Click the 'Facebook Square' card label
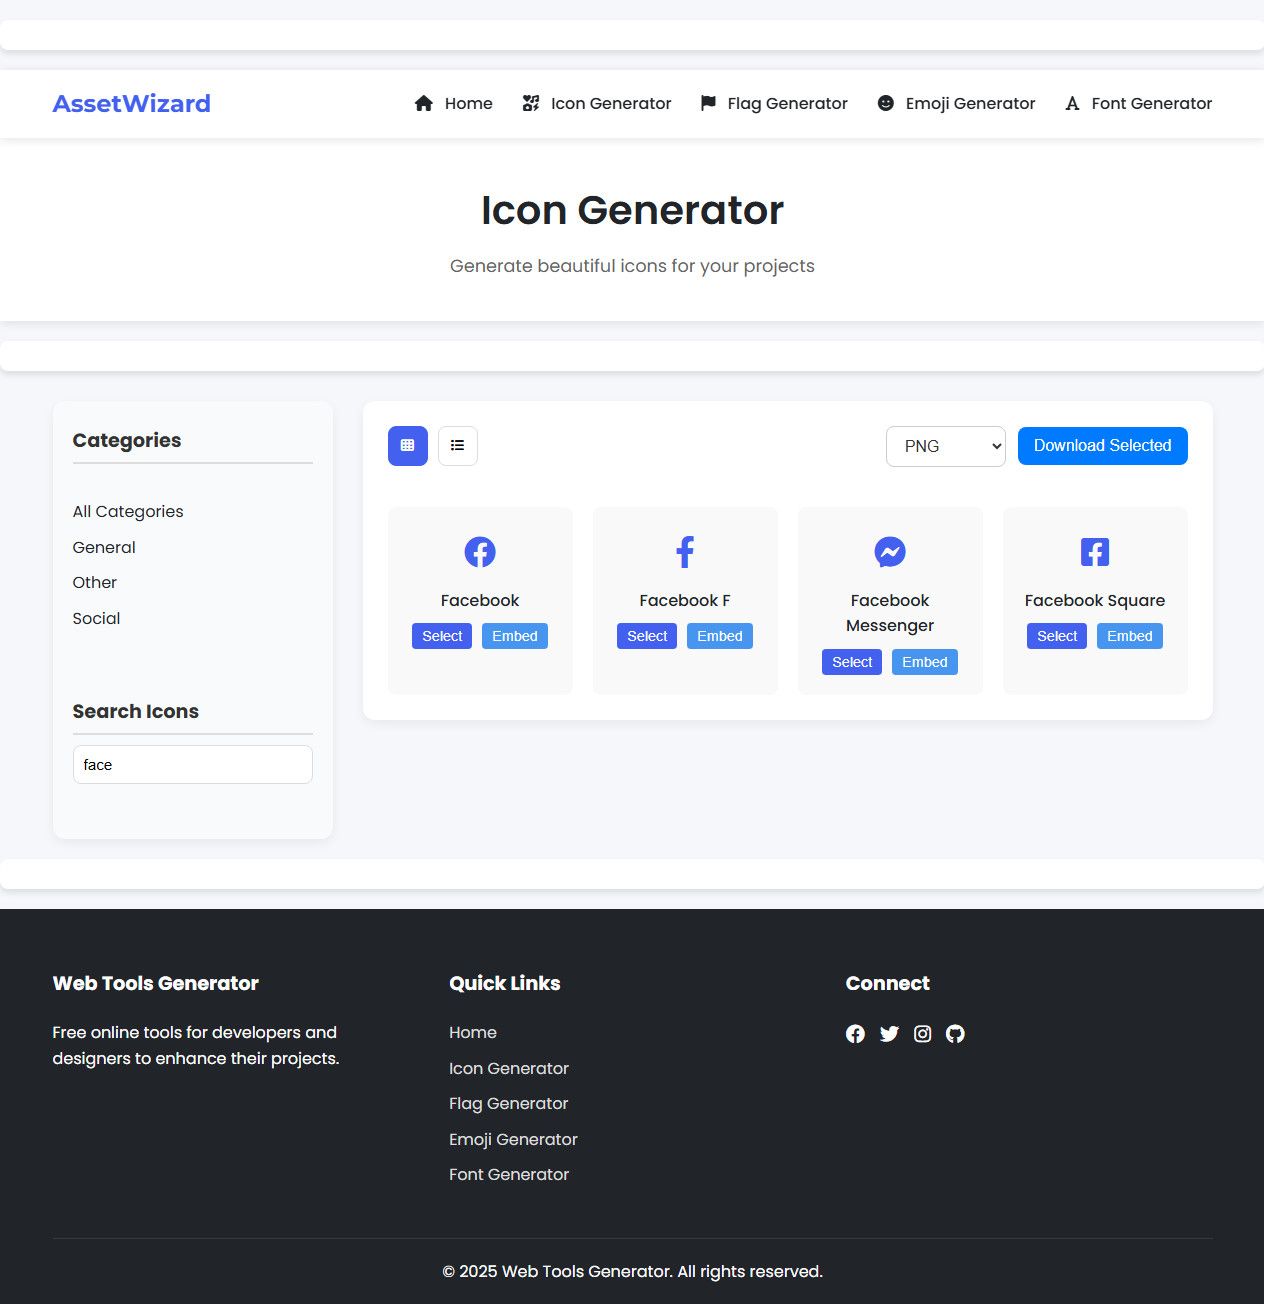 (x=1095, y=600)
